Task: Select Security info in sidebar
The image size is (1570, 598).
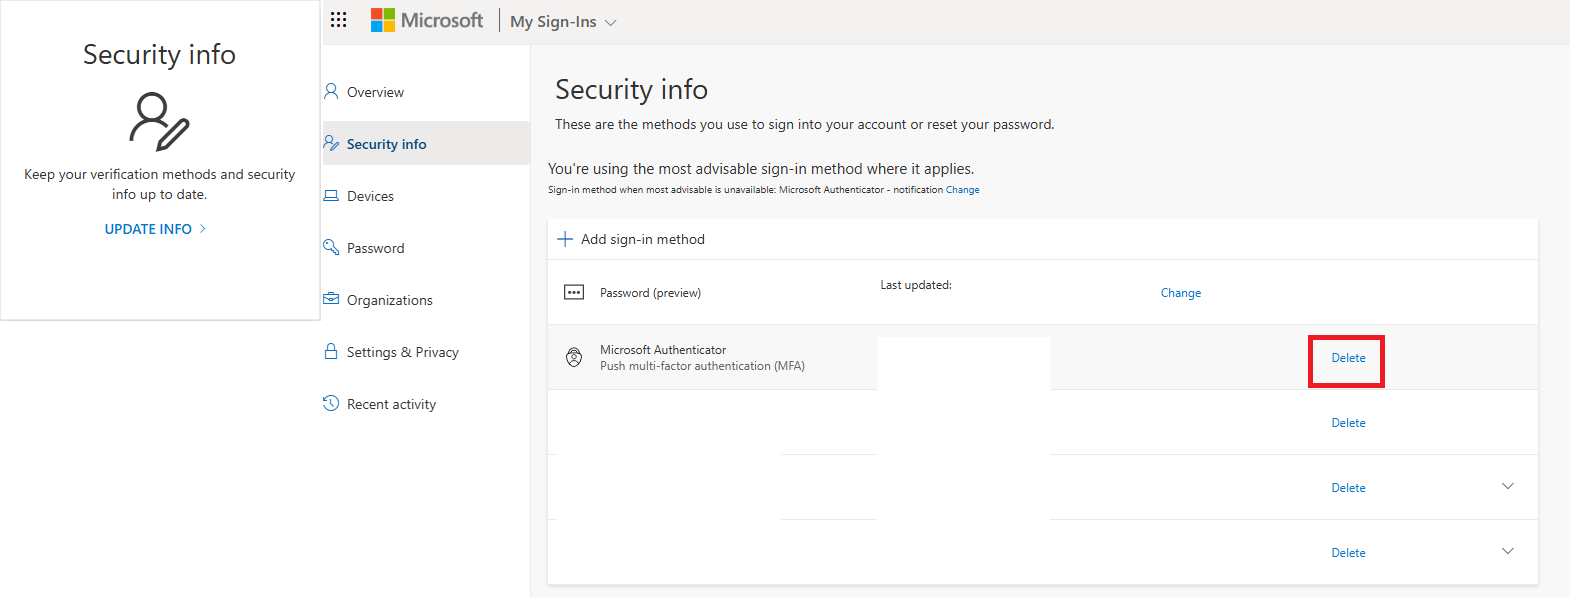Action: [x=386, y=144]
